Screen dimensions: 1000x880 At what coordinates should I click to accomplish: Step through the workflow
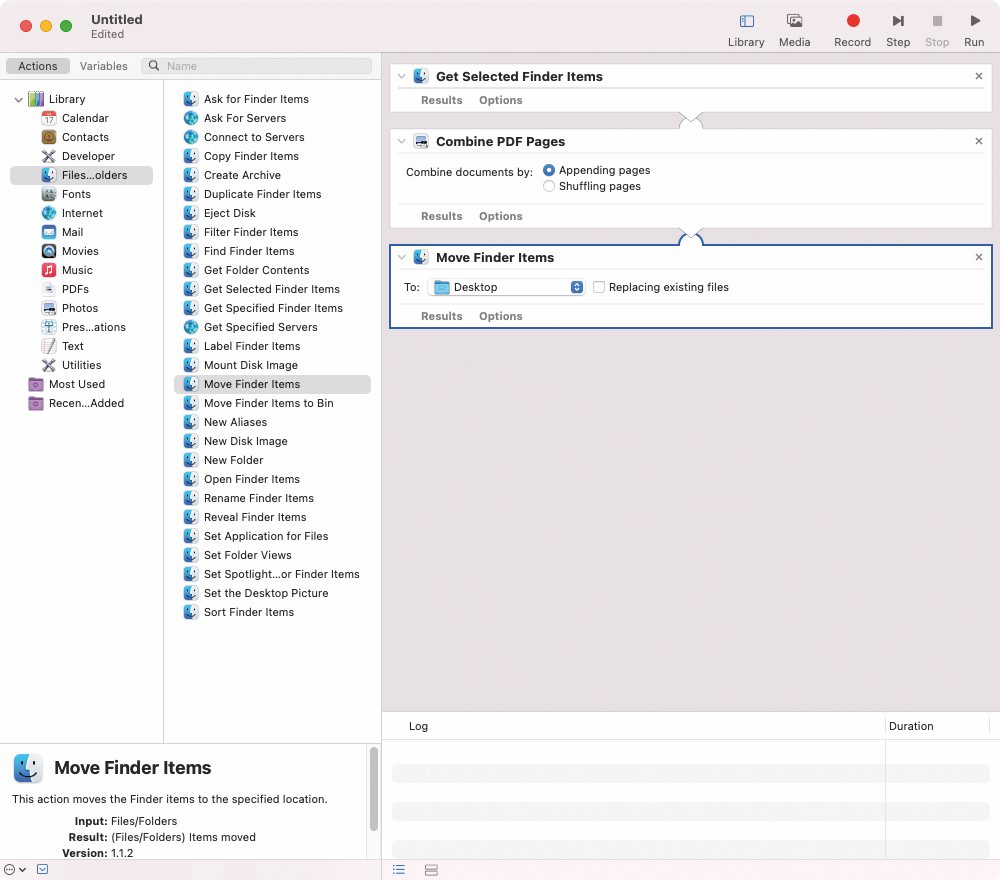tap(897, 30)
